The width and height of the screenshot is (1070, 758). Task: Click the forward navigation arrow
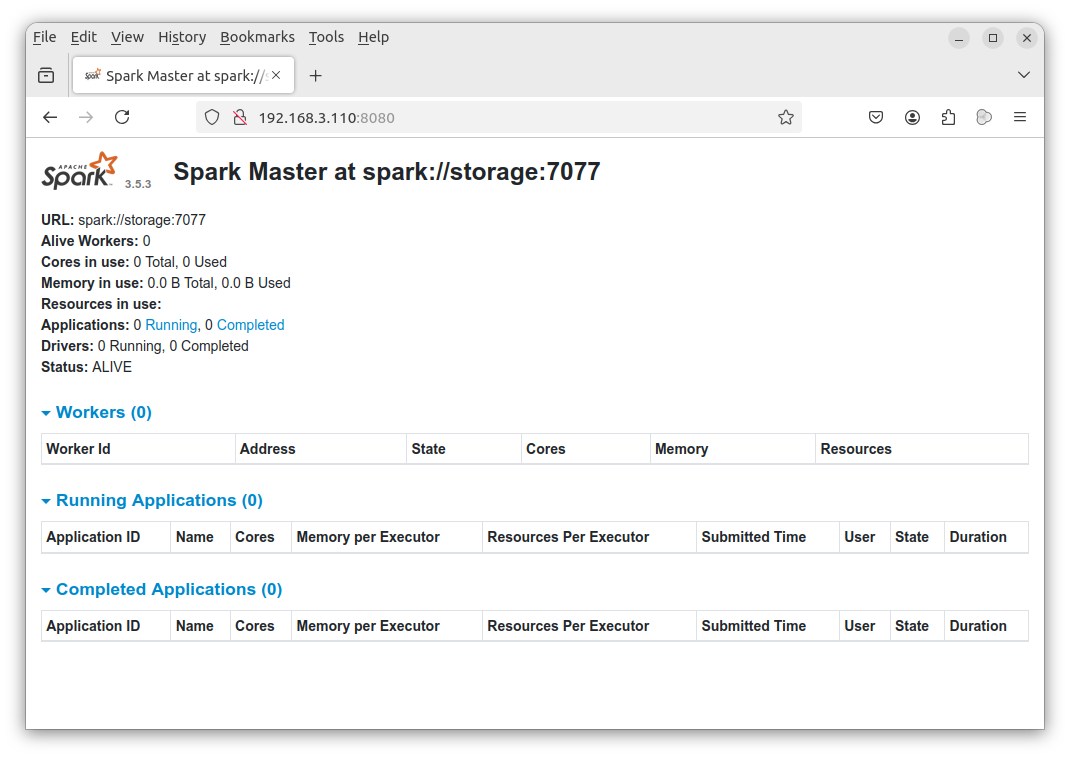(86, 117)
